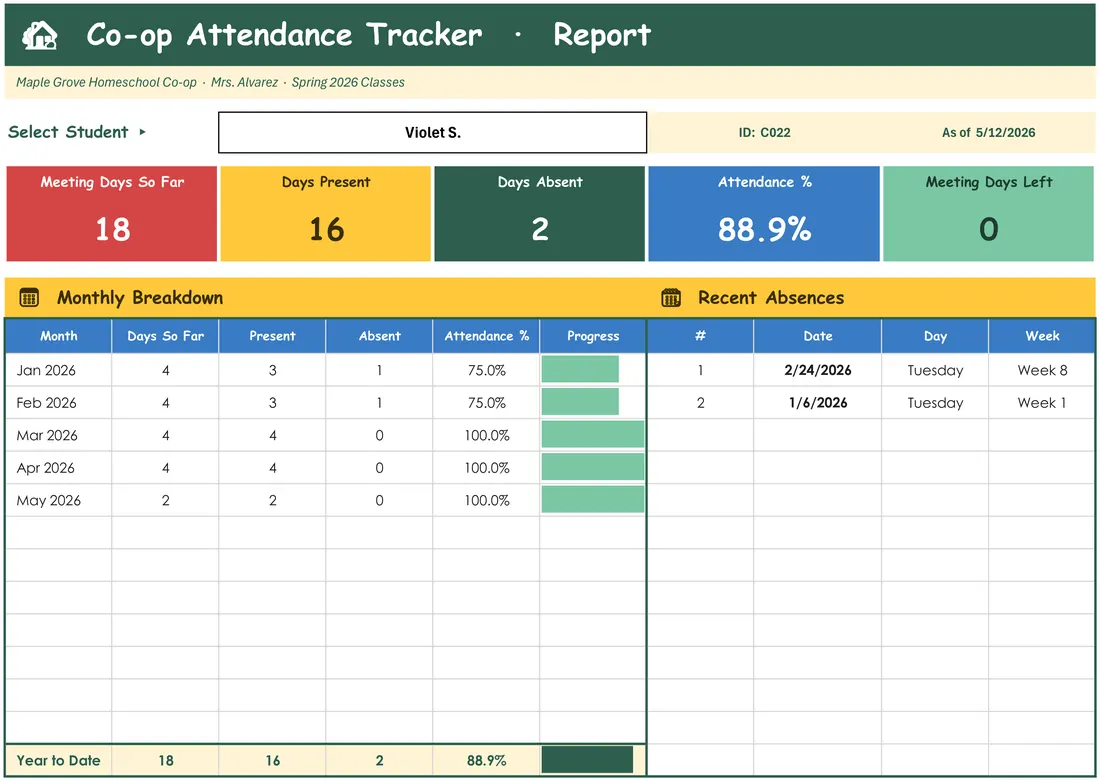Screen dimensions: 1100x781
Task: Click the Days So Far column header
Action: pyautogui.click(x=166, y=336)
